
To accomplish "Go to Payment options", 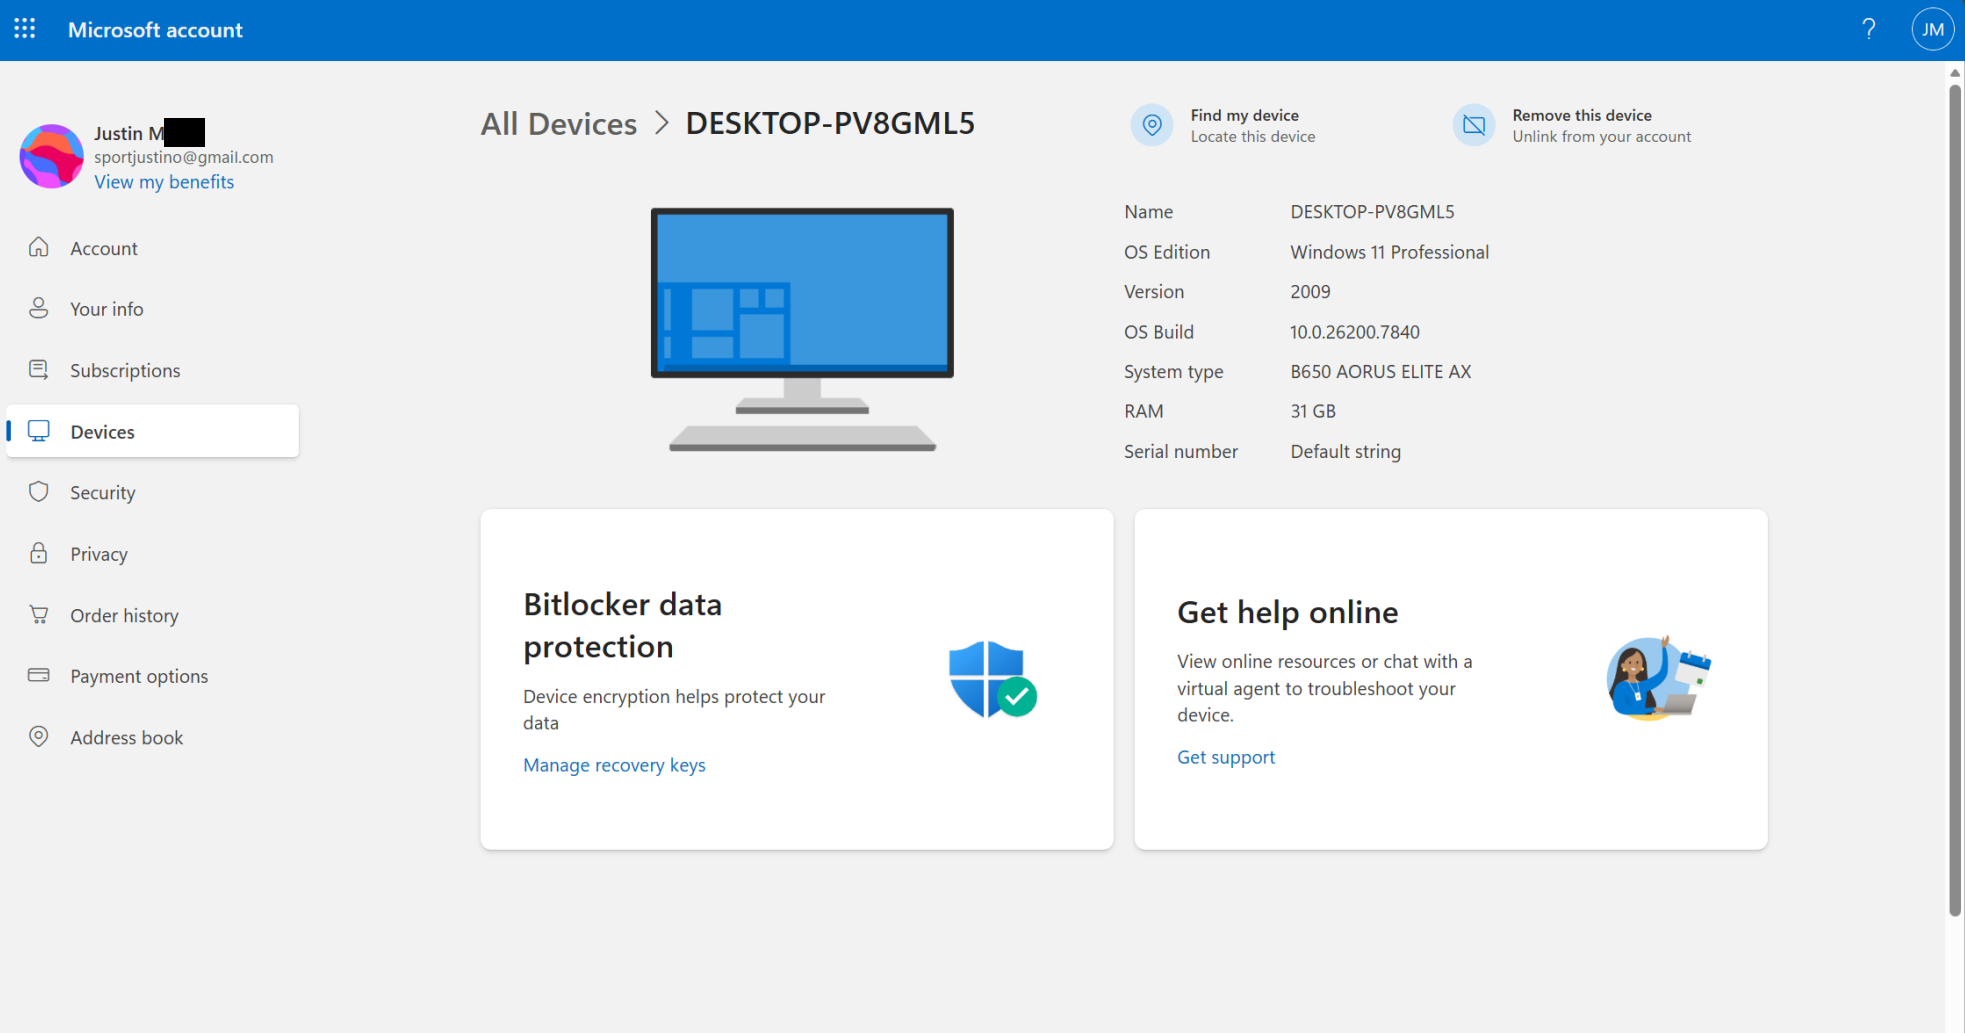I will (153, 676).
